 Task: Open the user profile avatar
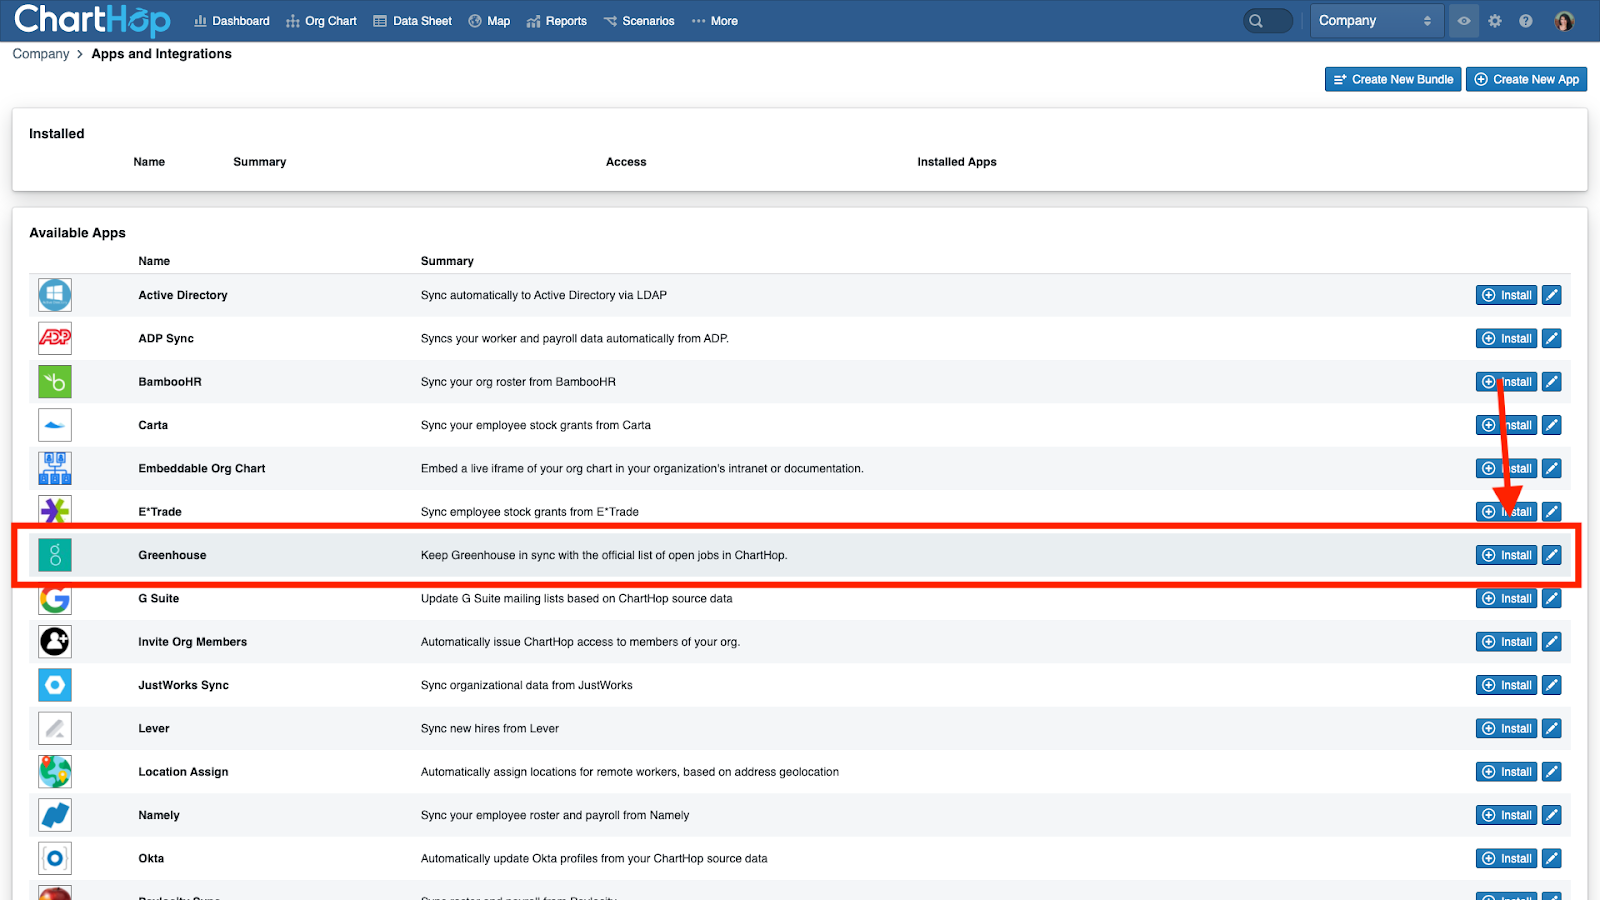point(1565,21)
